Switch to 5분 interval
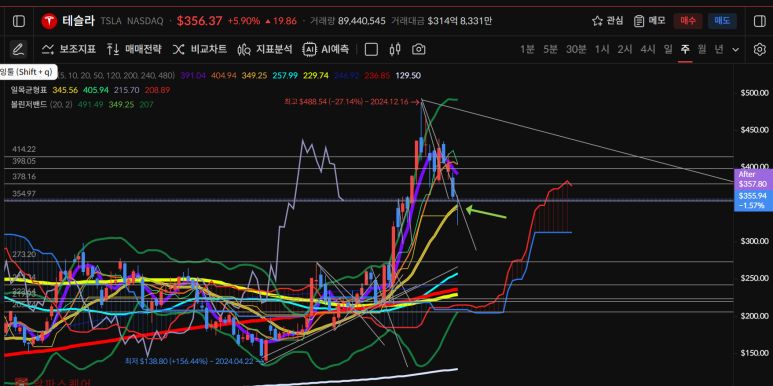 [x=550, y=49]
